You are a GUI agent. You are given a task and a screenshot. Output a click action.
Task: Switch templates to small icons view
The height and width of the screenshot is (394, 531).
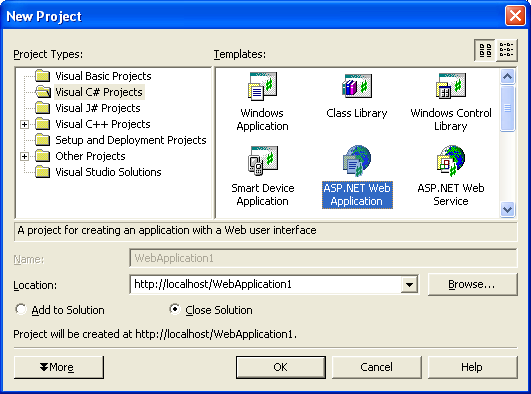click(507, 50)
